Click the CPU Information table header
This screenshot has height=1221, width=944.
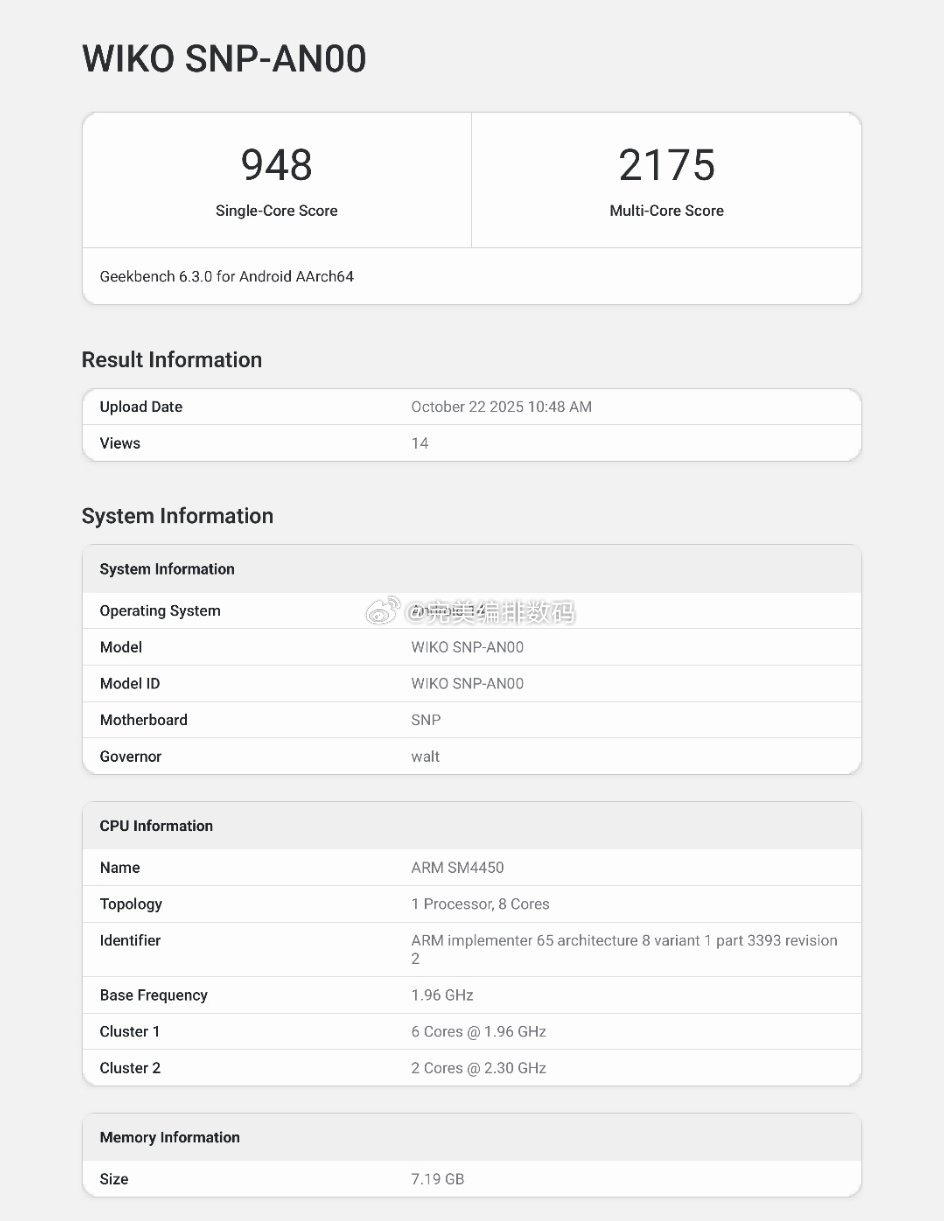156,826
